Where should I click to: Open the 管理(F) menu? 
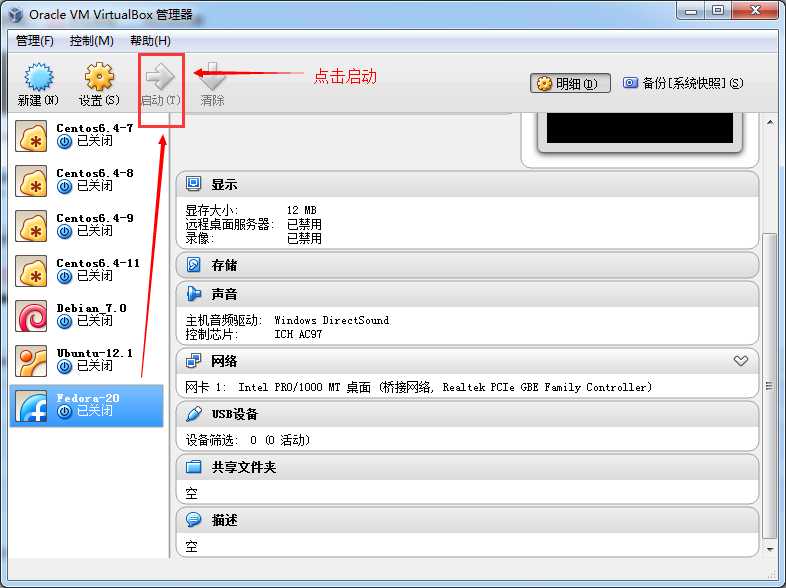click(35, 41)
